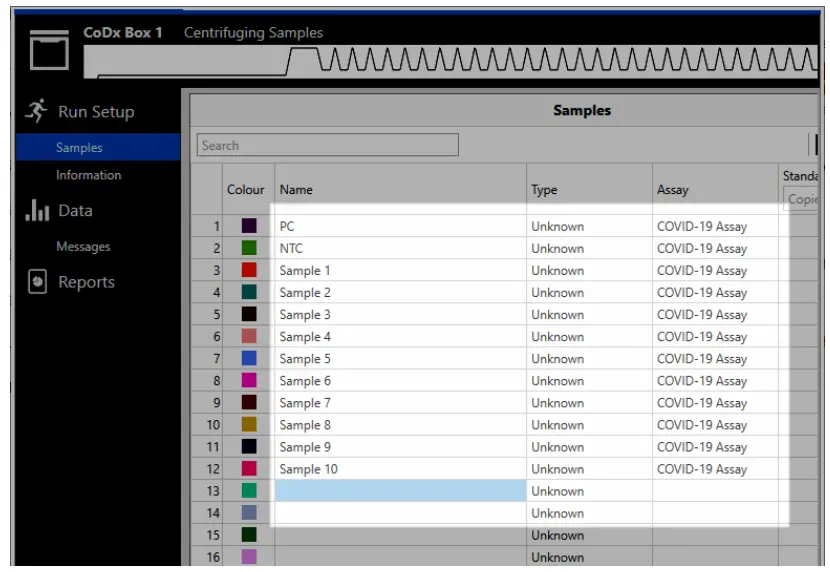Image resolution: width=830 pixels, height=572 pixels.
Task: Change the Sample 9 colour swatch
Action: tap(249, 446)
